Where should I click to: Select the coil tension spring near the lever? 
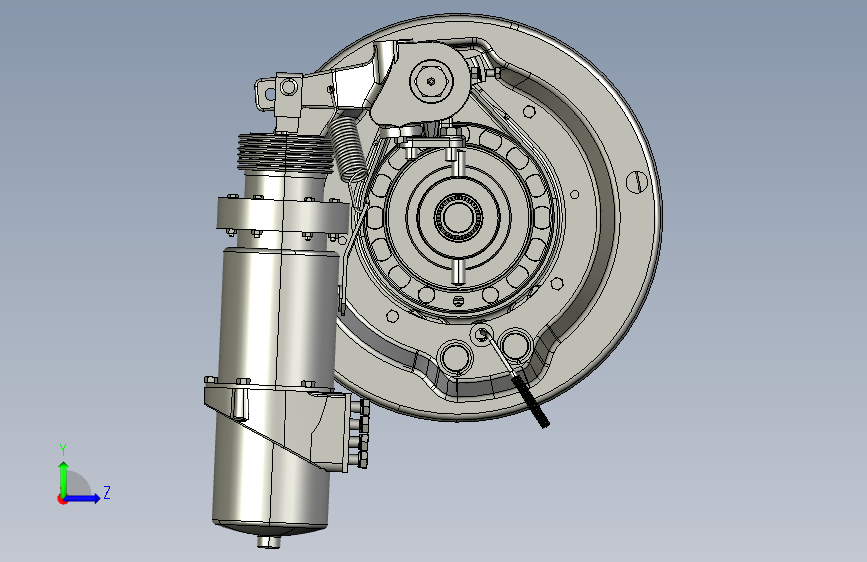pos(347,150)
